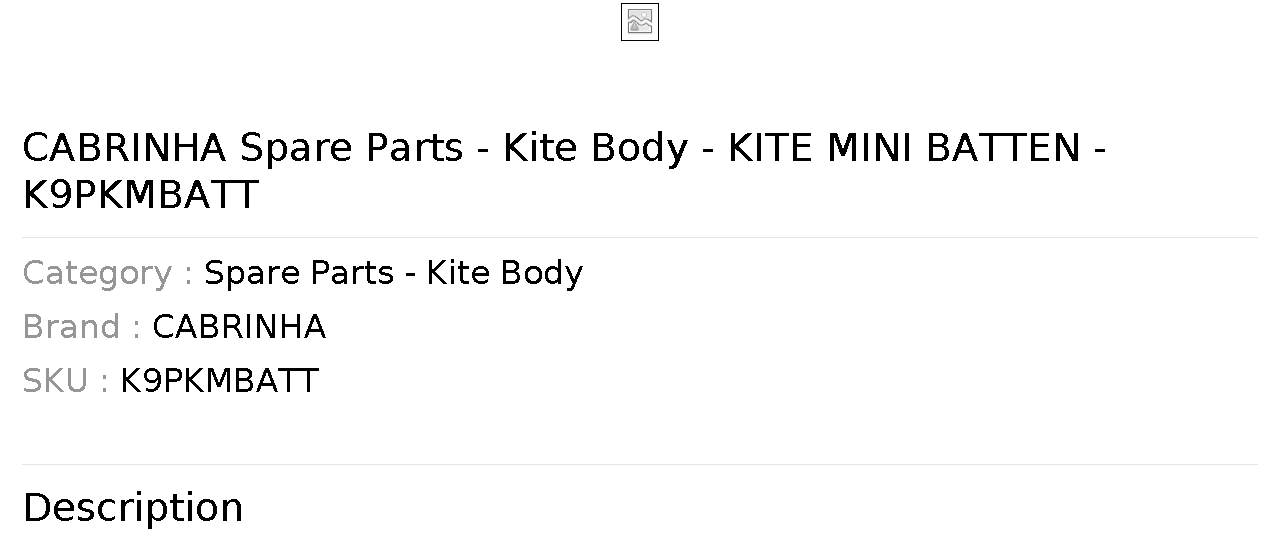Screen dimensions: 1280x553
Task: Click K9PKMBATT on the title's second line
Action: tap(140, 196)
